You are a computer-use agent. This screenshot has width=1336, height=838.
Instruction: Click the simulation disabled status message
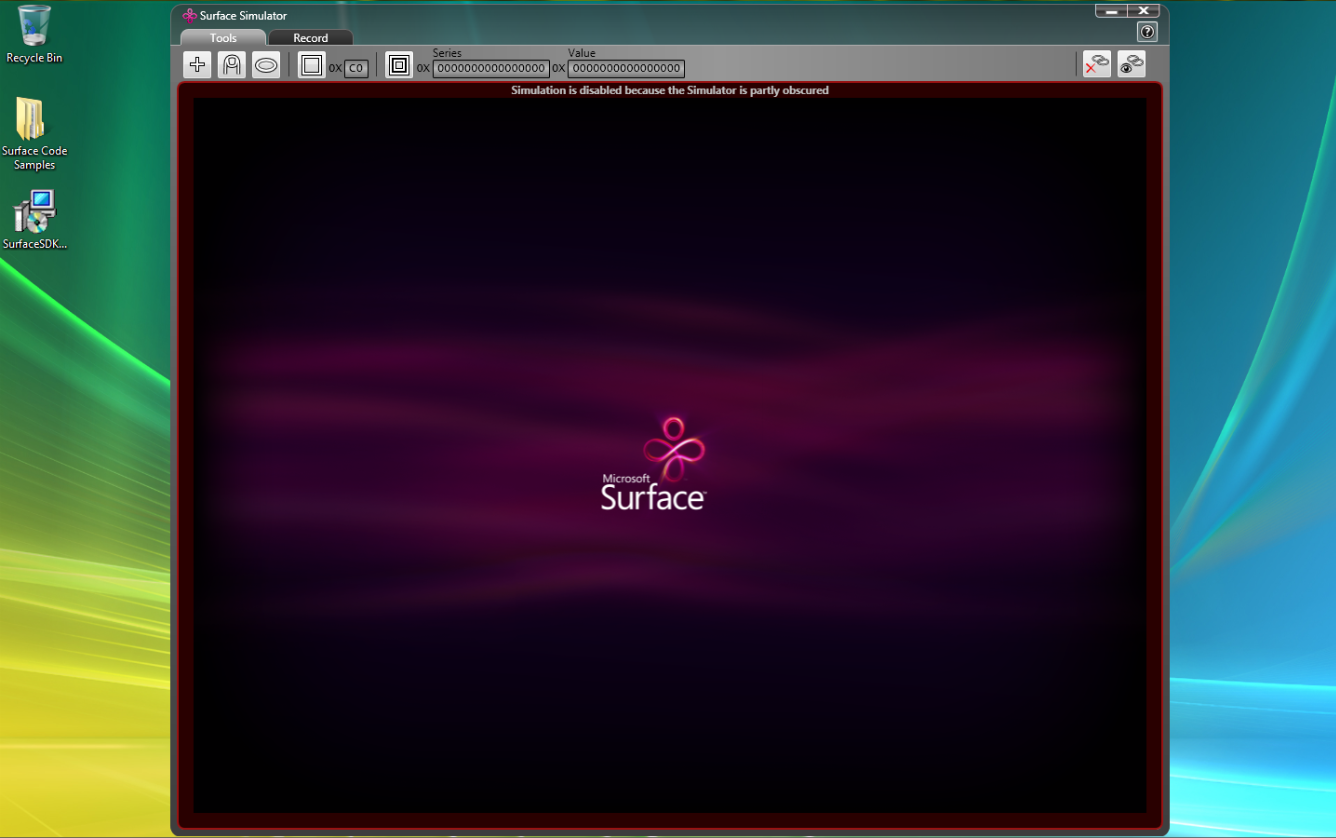(x=670, y=90)
